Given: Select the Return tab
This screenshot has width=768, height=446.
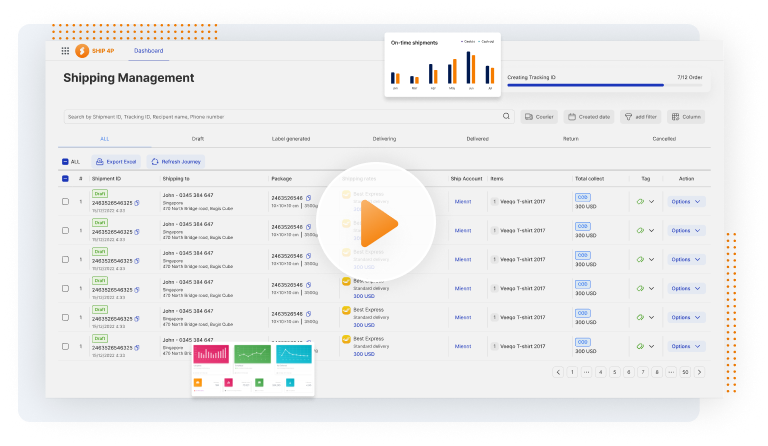Looking at the screenshot, I should 571,139.
